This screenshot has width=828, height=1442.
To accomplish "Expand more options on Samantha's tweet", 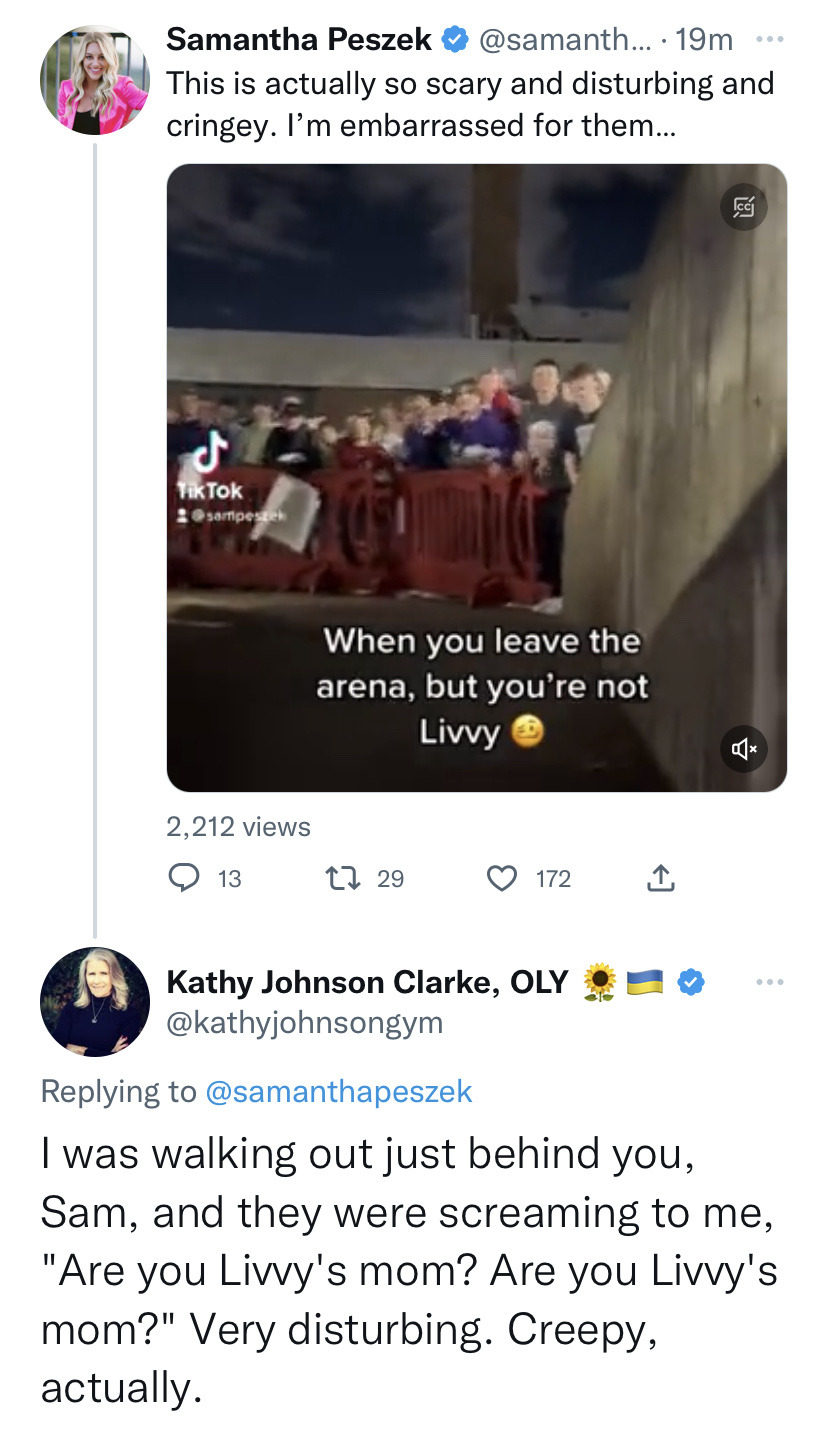I will point(766,38).
